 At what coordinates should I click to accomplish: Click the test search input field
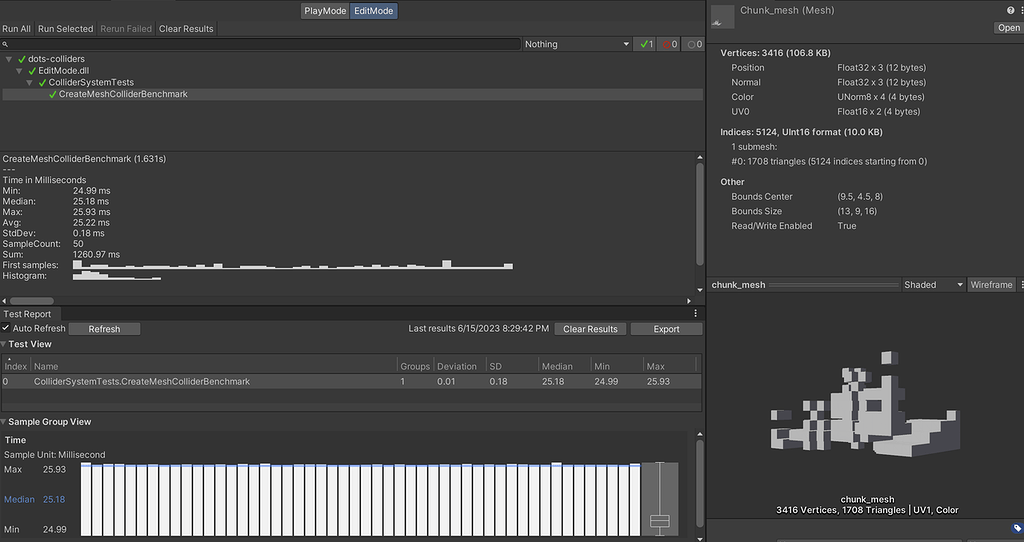point(260,44)
